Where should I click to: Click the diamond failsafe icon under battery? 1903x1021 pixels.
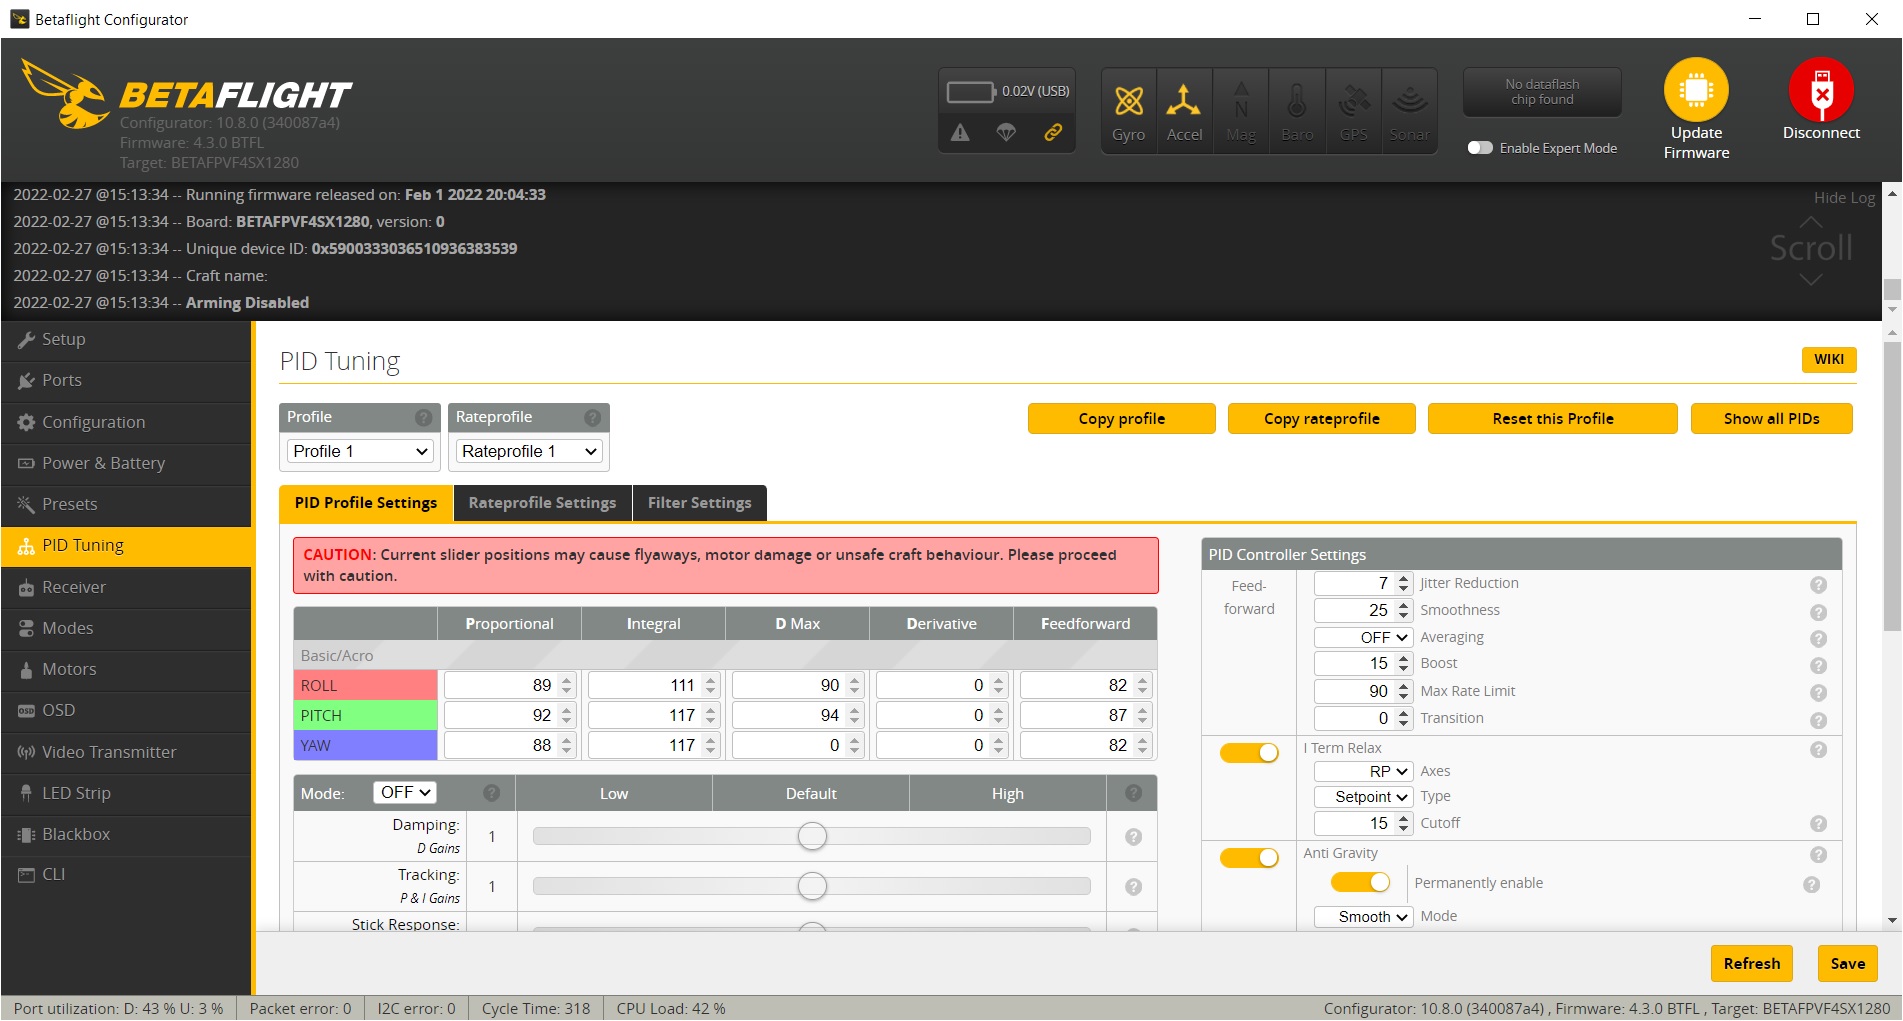1006,132
